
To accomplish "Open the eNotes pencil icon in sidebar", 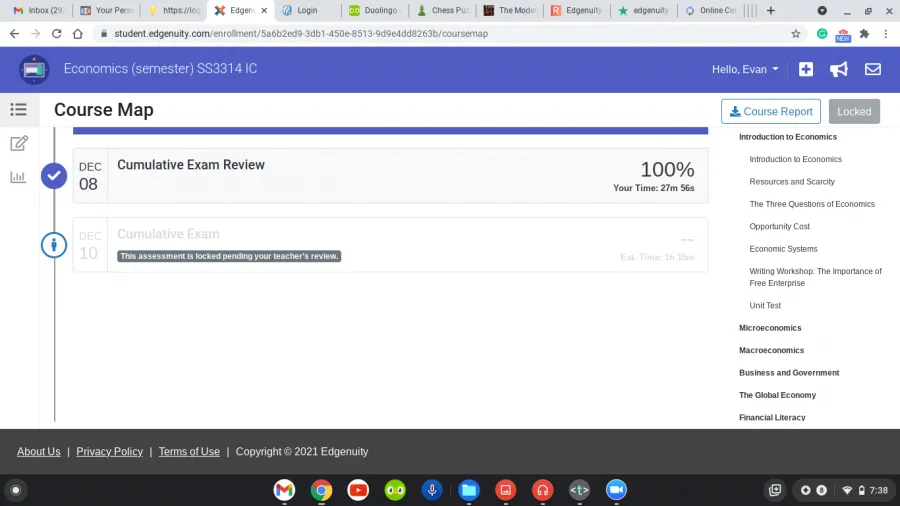I will point(18,143).
